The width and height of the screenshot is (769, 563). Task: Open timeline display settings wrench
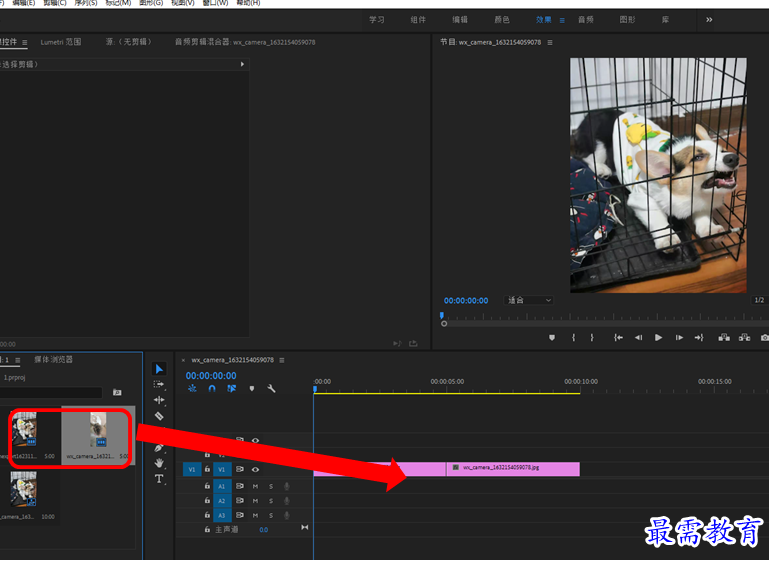coord(271,388)
